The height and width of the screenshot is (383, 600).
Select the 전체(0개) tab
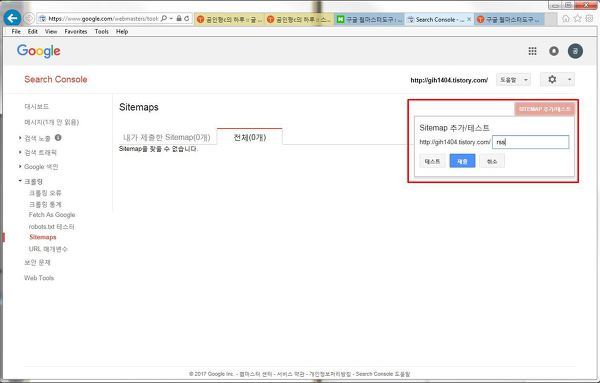(x=249, y=137)
